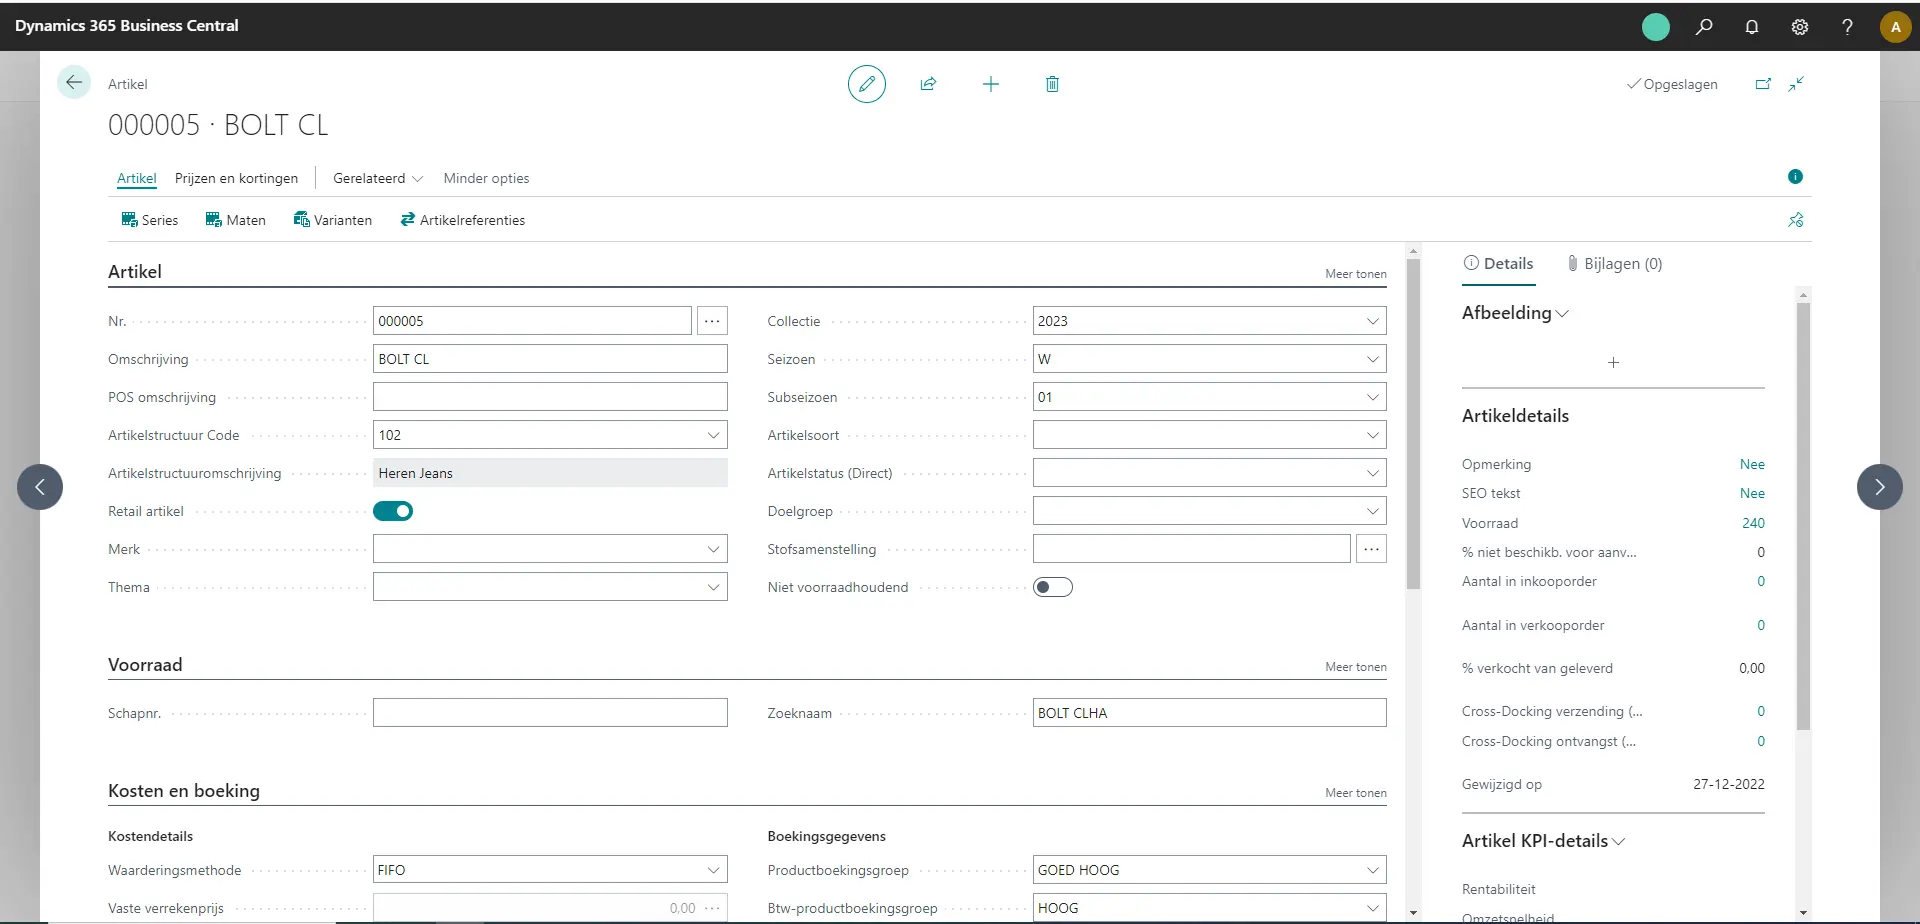Image resolution: width=1920 pixels, height=924 pixels.
Task: Open user account avatar A
Action: point(1895,27)
